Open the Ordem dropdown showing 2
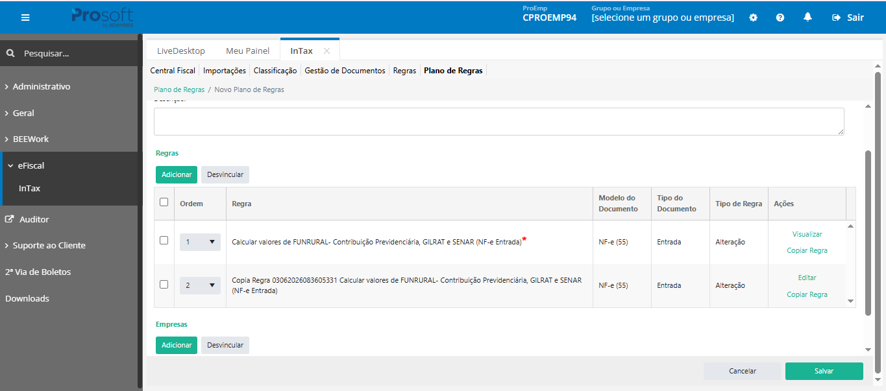This screenshot has width=886, height=391. (x=200, y=286)
